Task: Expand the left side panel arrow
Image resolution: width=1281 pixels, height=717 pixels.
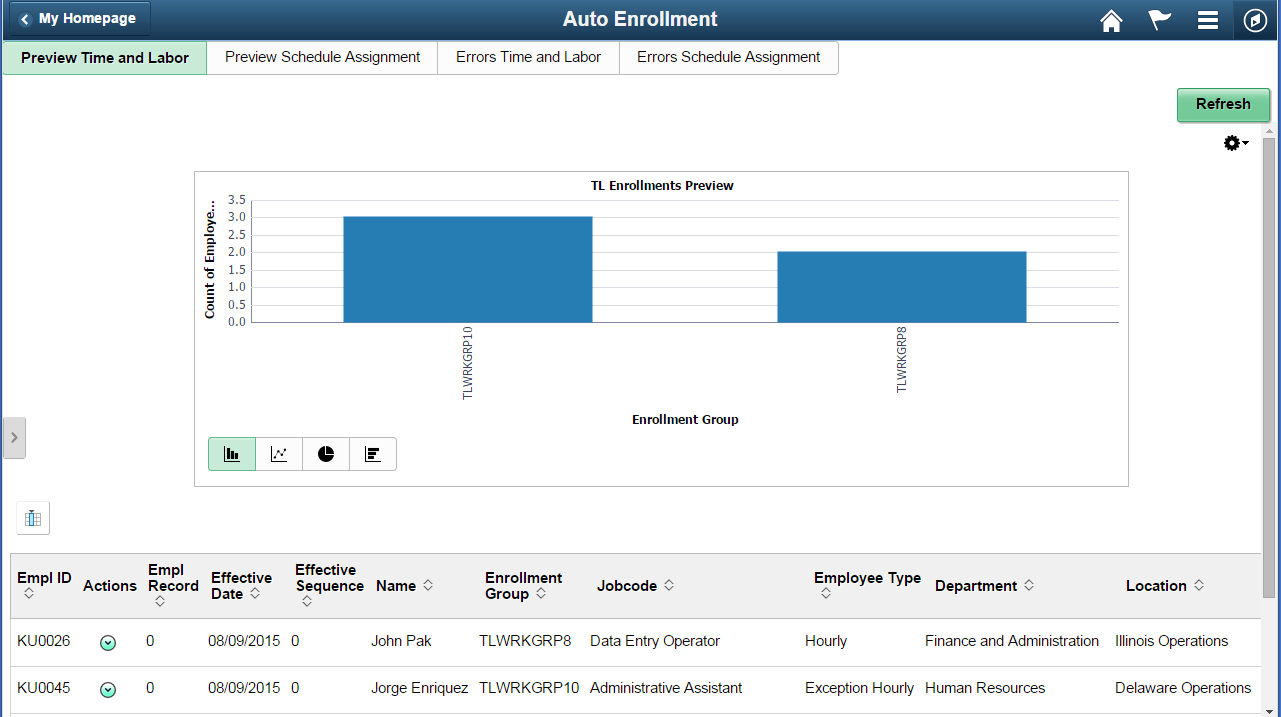Action: pos(14,438)
